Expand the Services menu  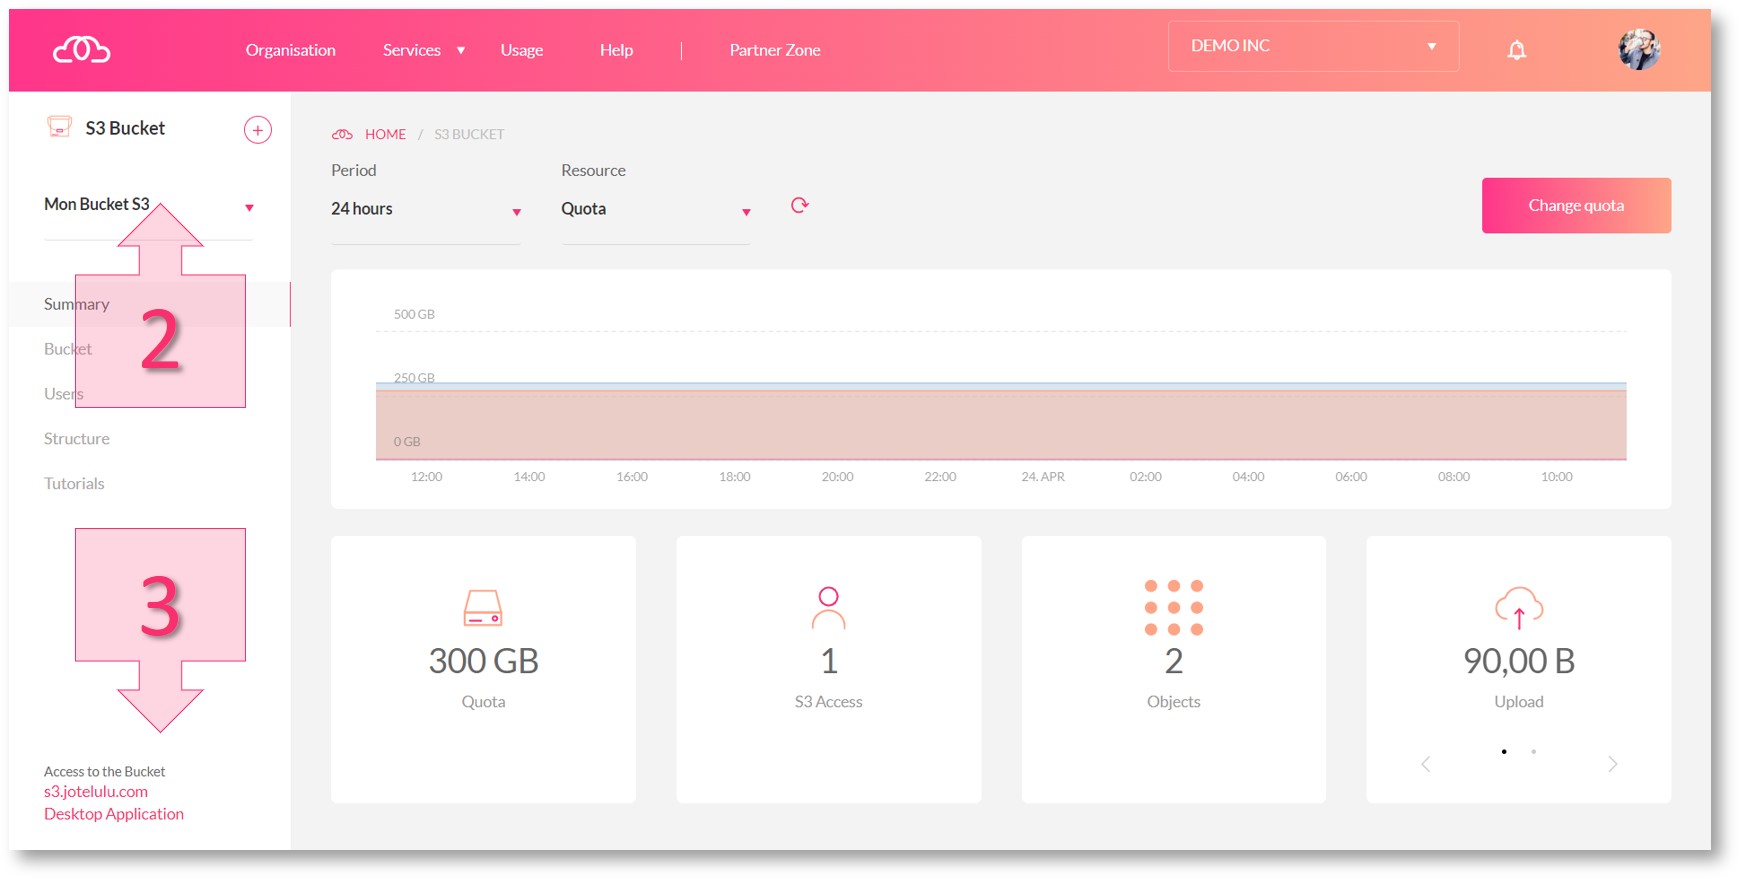click(x=423, y=50)
